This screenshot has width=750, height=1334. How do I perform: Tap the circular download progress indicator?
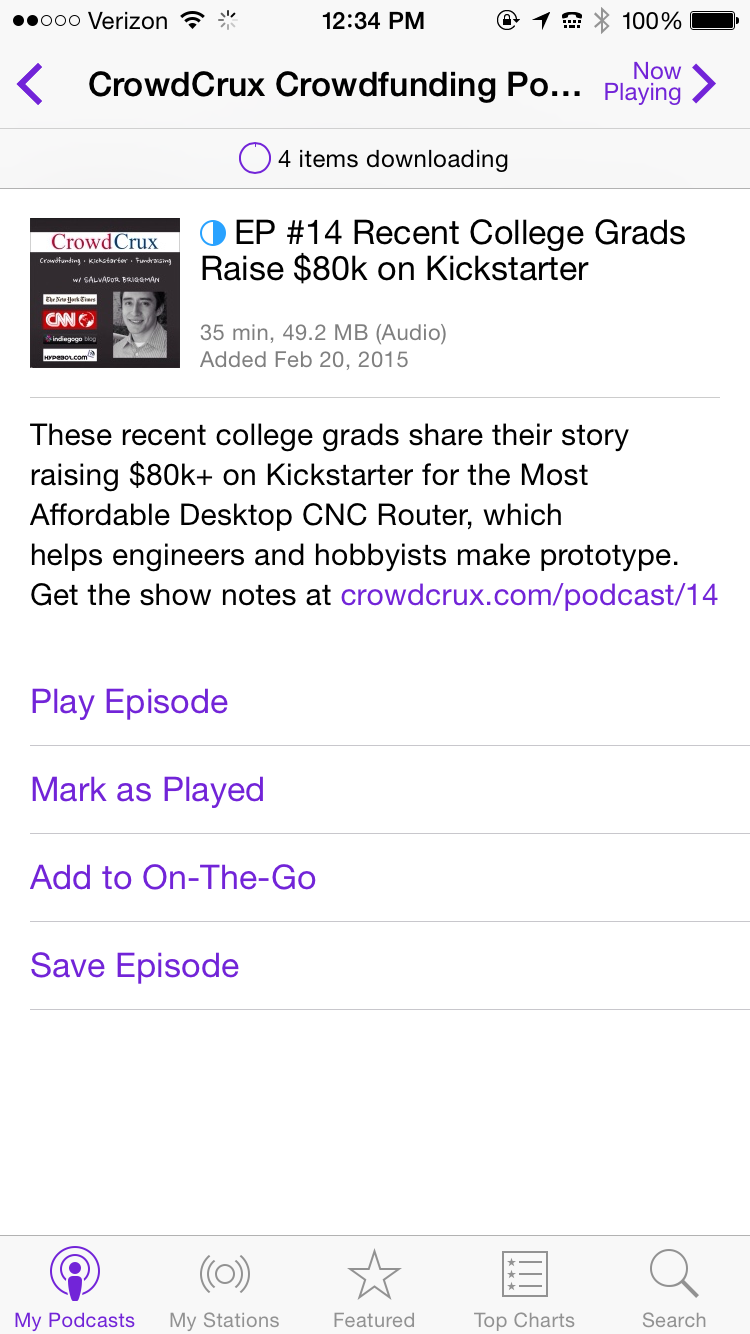255,159
